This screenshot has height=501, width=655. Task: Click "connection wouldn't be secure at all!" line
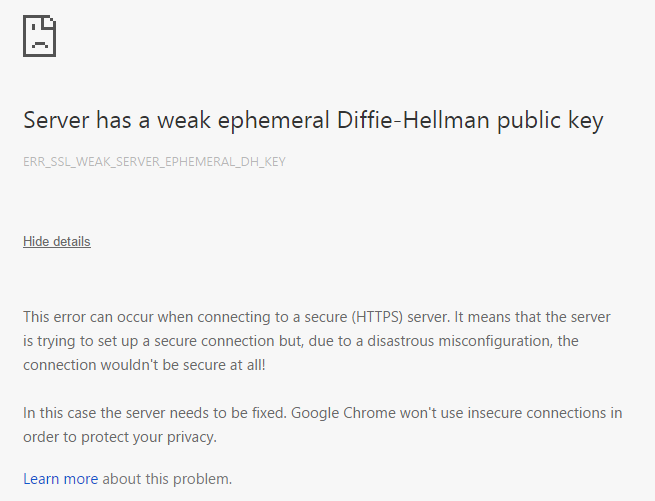(x=144, y=365)
